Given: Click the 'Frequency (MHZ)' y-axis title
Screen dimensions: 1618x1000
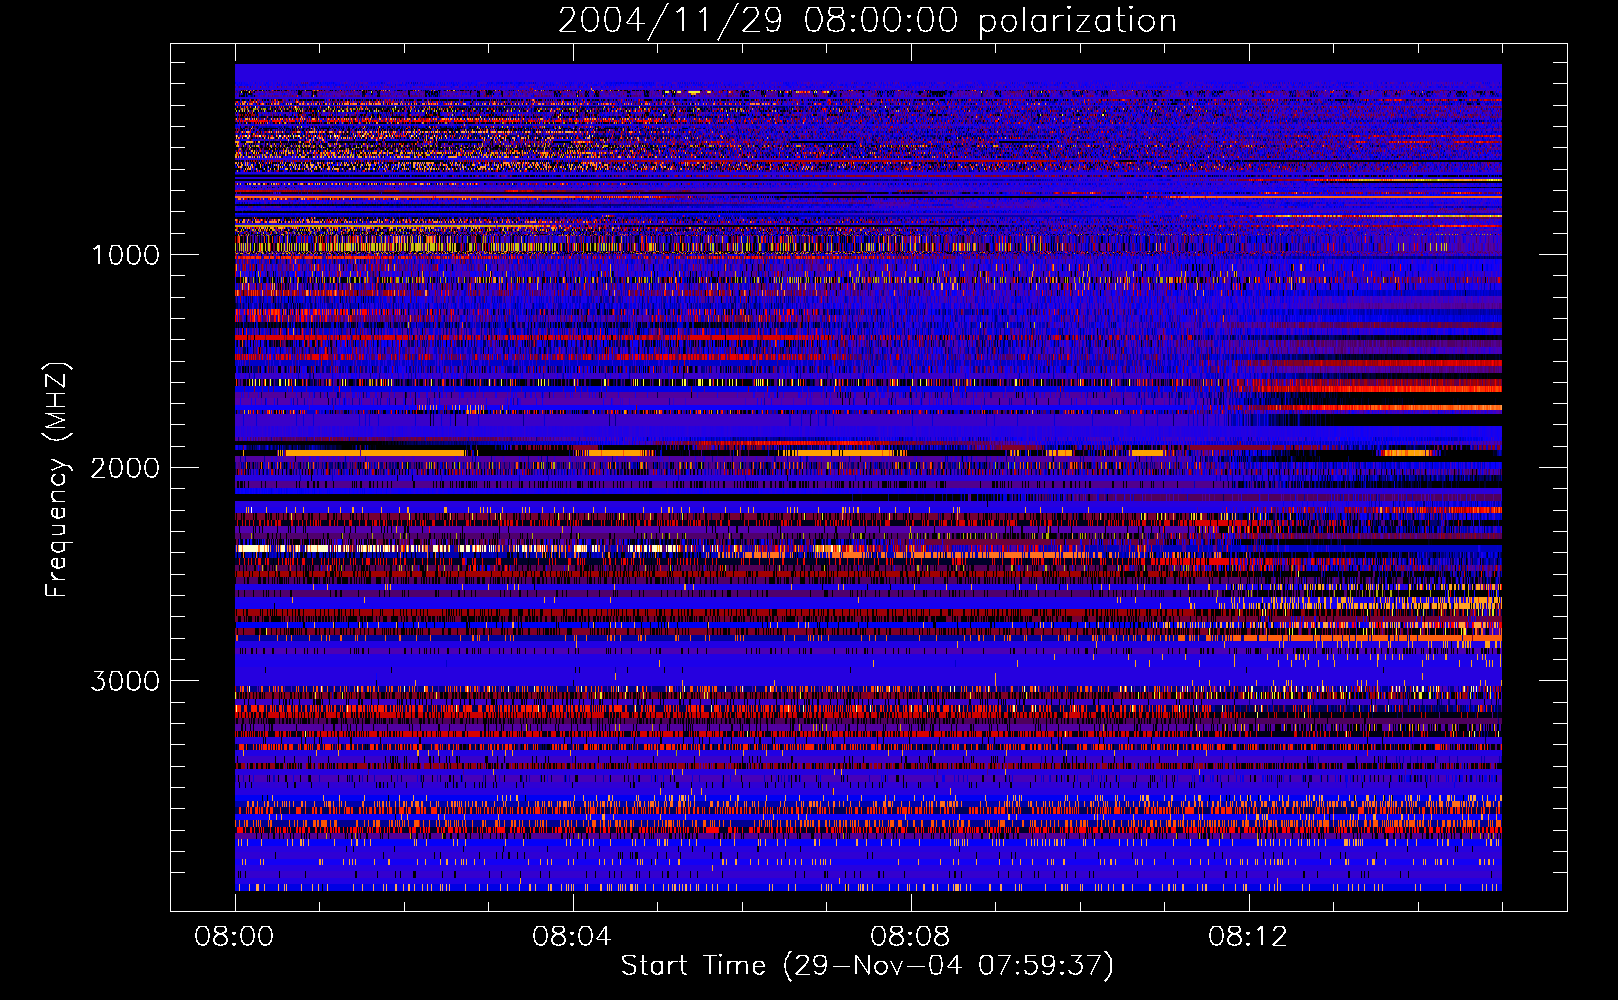Looking at the screenshot, I should 57,480.
